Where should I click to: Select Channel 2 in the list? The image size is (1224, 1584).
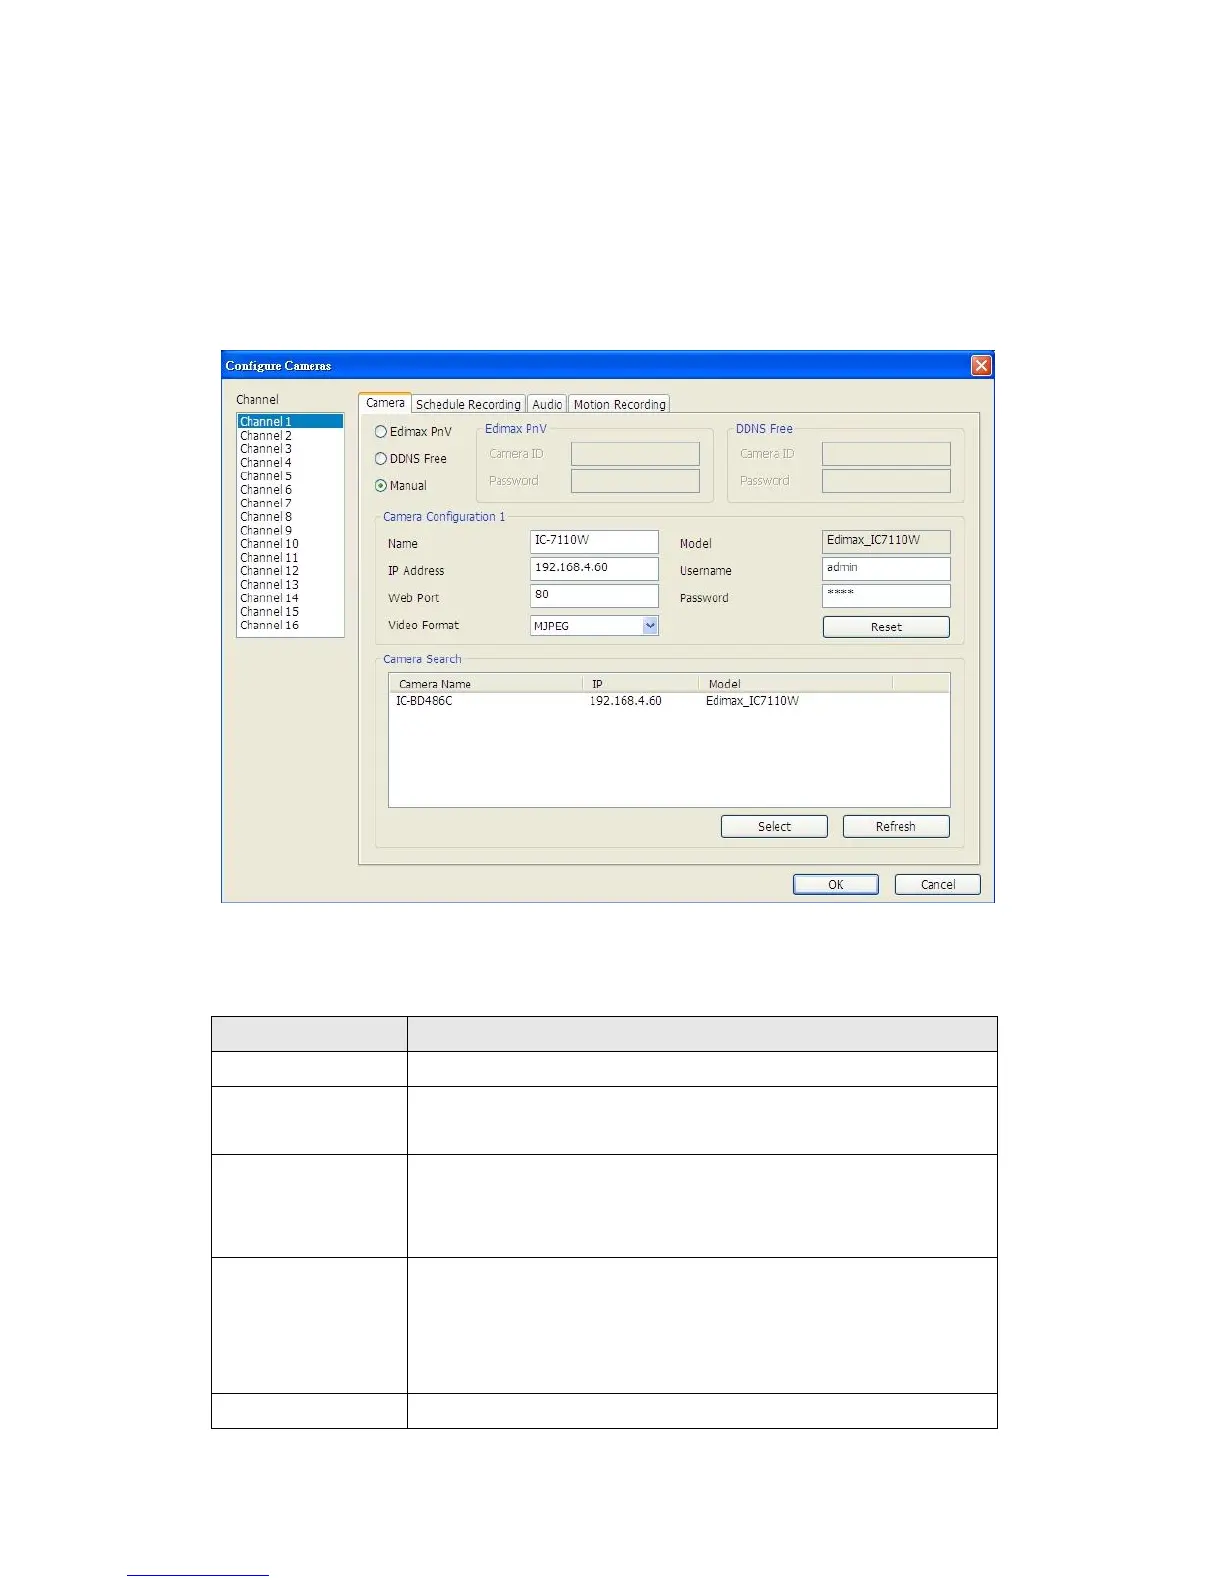[290, 436]
